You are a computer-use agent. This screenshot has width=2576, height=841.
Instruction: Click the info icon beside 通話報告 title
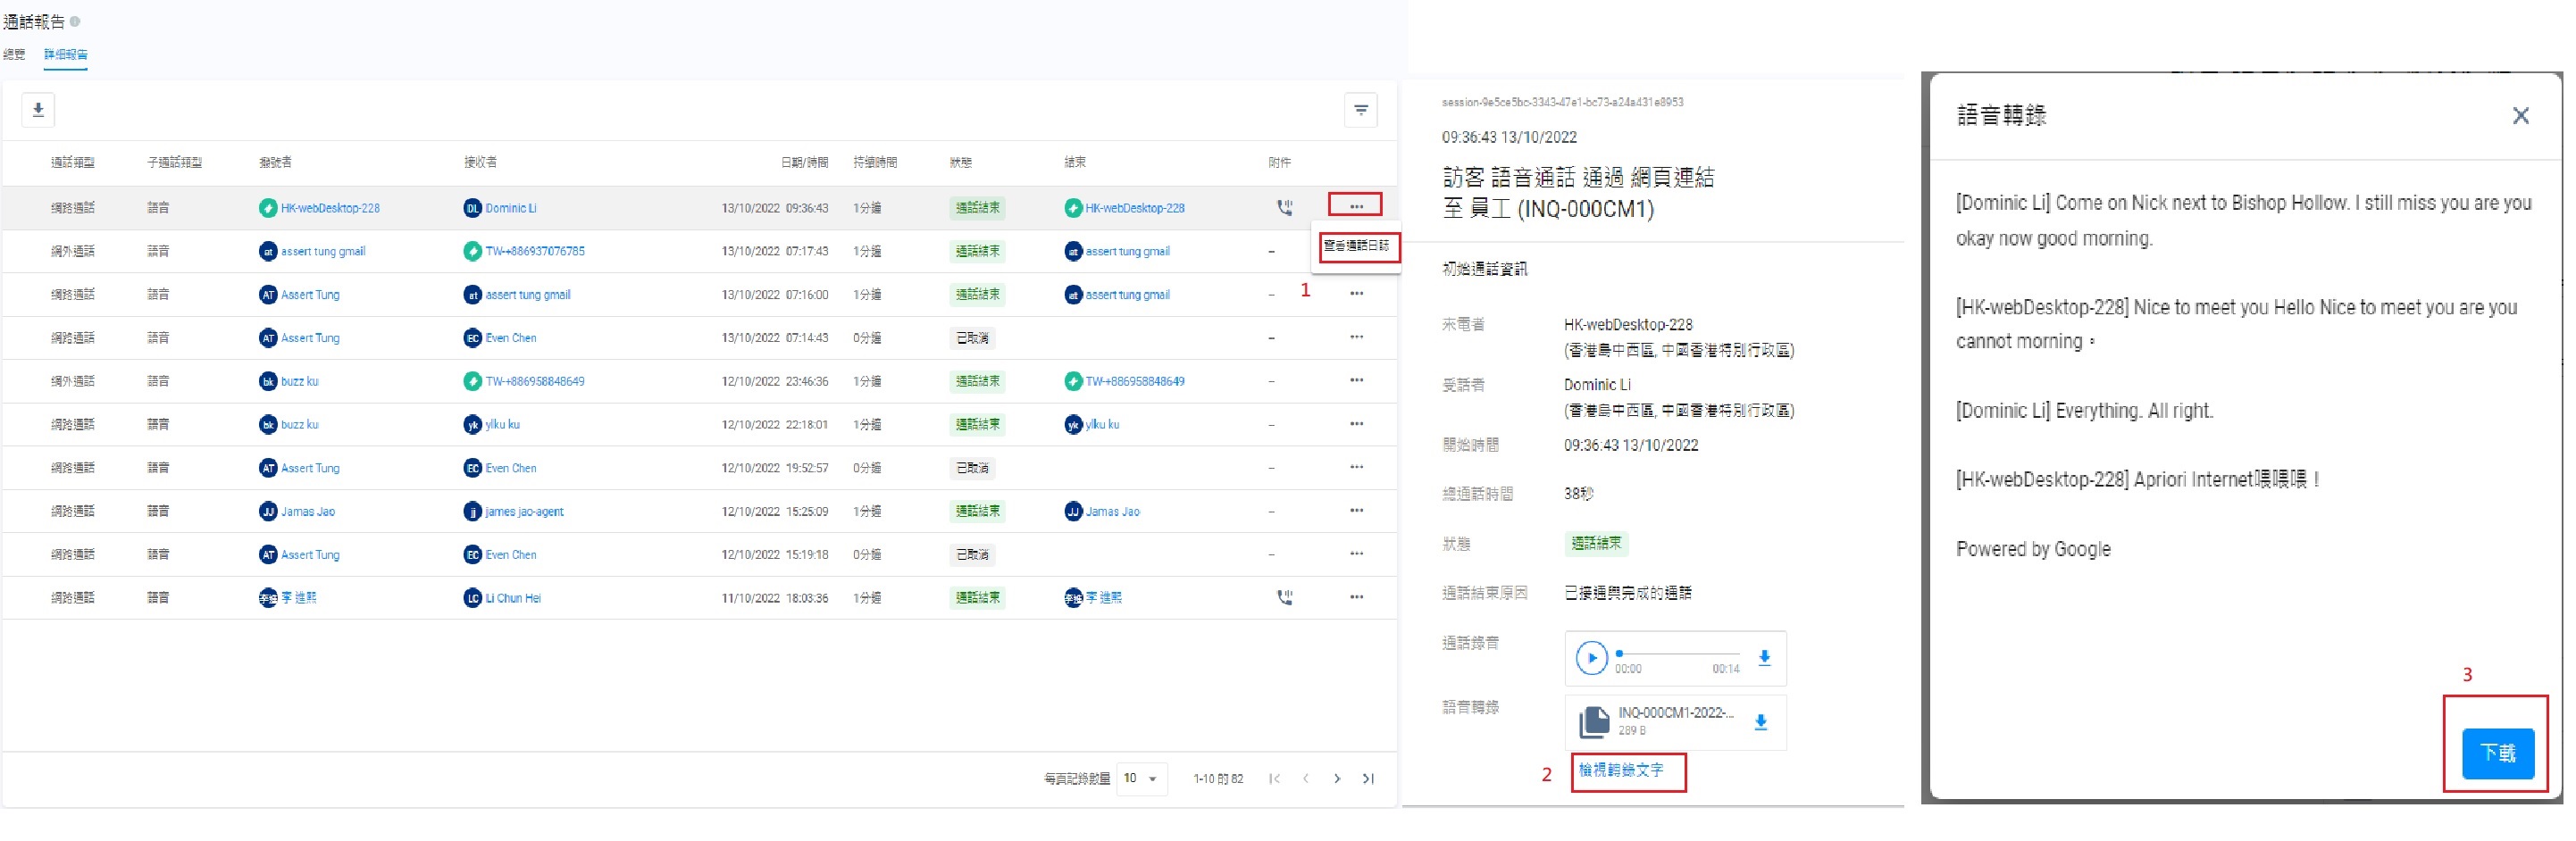(75, 21)
